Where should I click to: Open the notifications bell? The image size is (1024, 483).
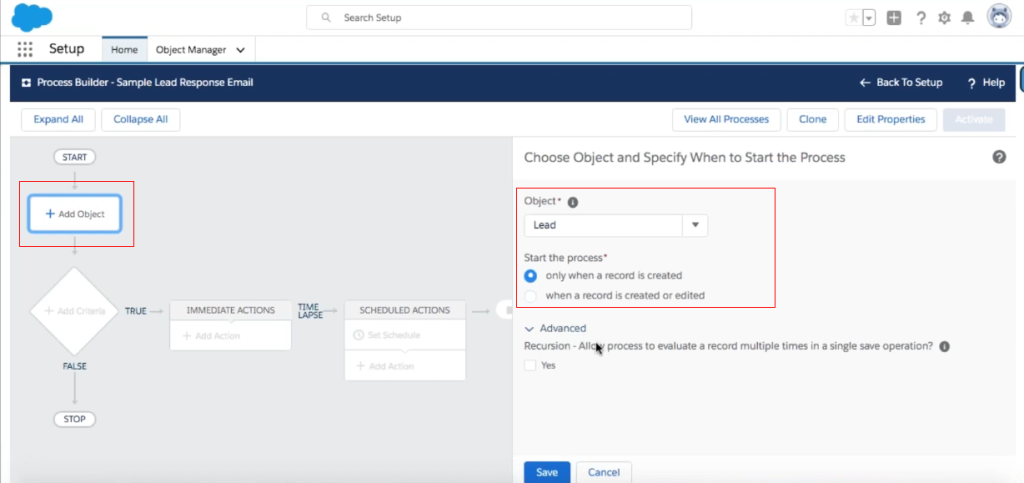point(969,18)
